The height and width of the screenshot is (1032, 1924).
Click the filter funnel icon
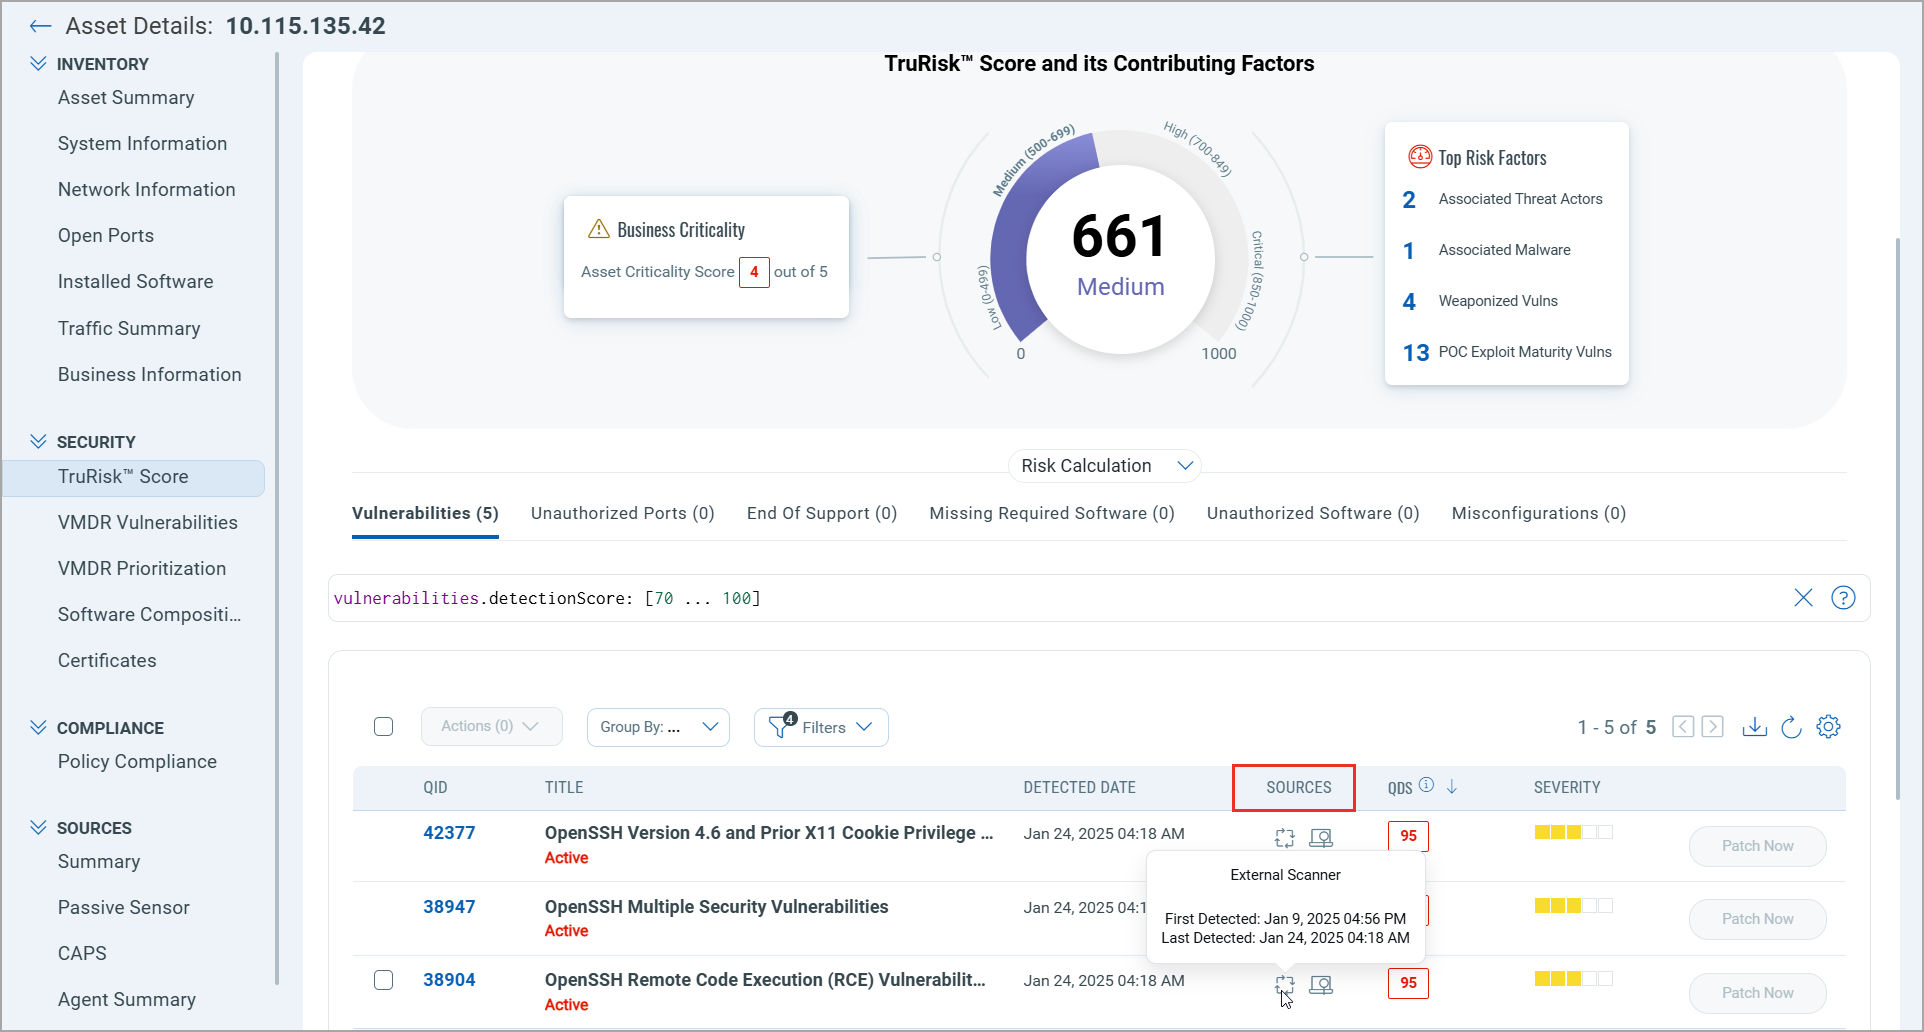780,726
